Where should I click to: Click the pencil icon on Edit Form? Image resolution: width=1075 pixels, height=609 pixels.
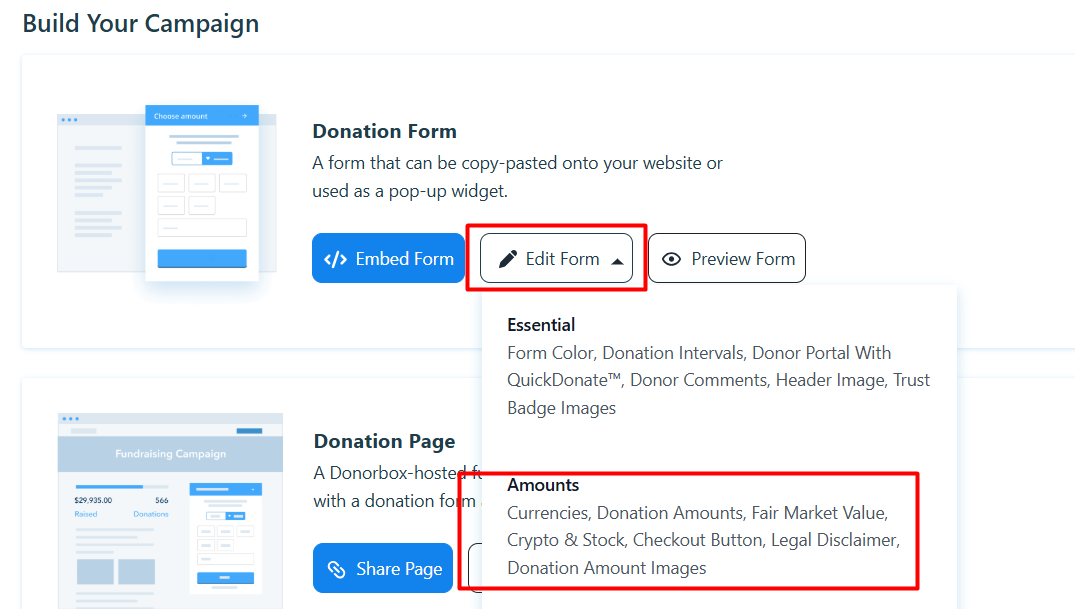[x=508, y=259]
